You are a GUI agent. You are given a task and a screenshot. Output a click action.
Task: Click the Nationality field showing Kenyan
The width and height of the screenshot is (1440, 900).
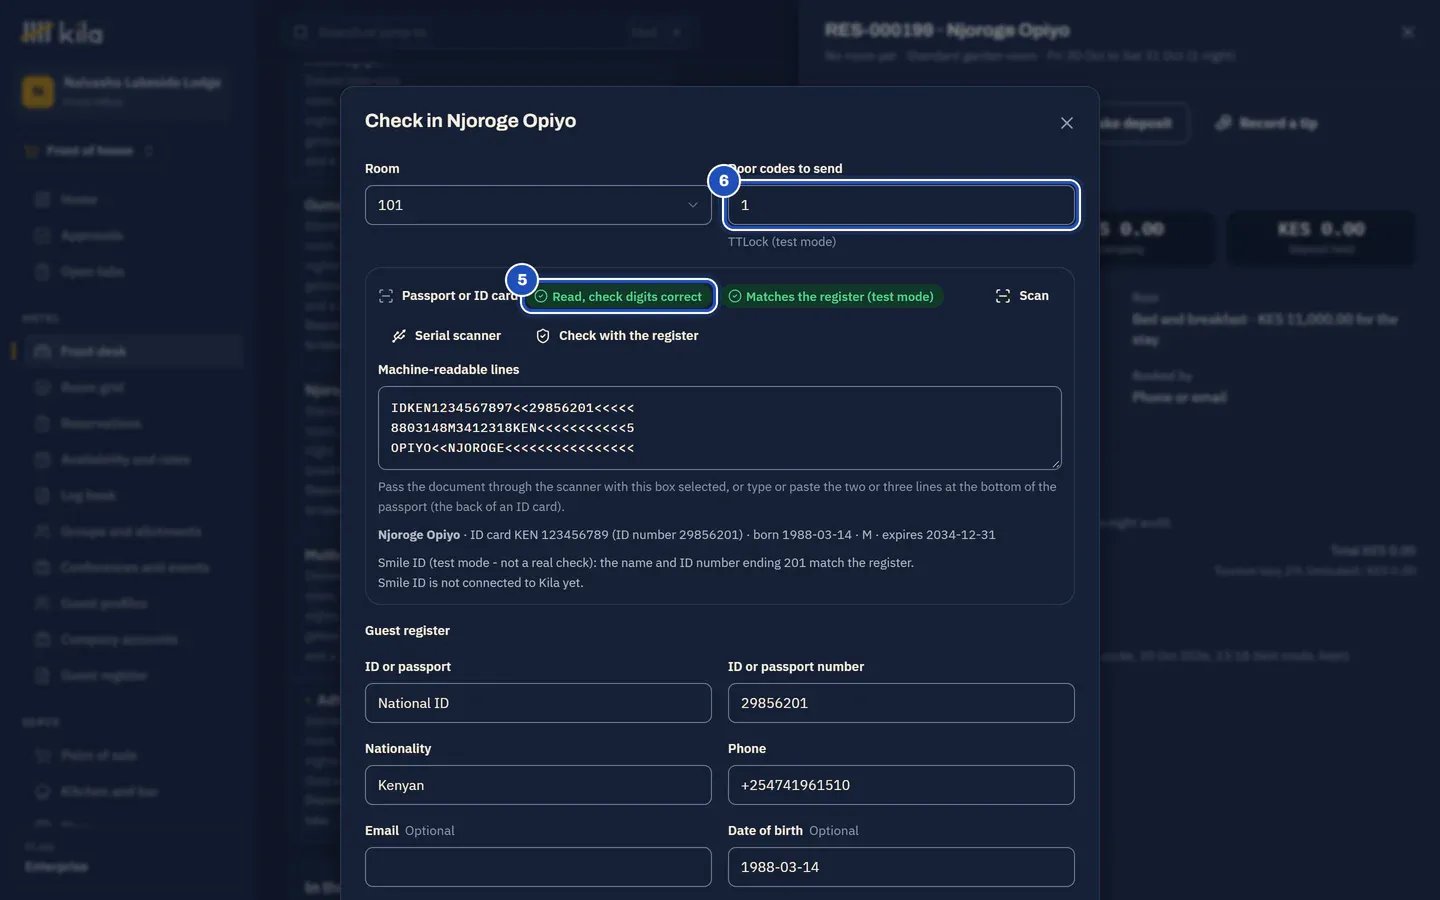pyautogui.click(x=538, y=785)
